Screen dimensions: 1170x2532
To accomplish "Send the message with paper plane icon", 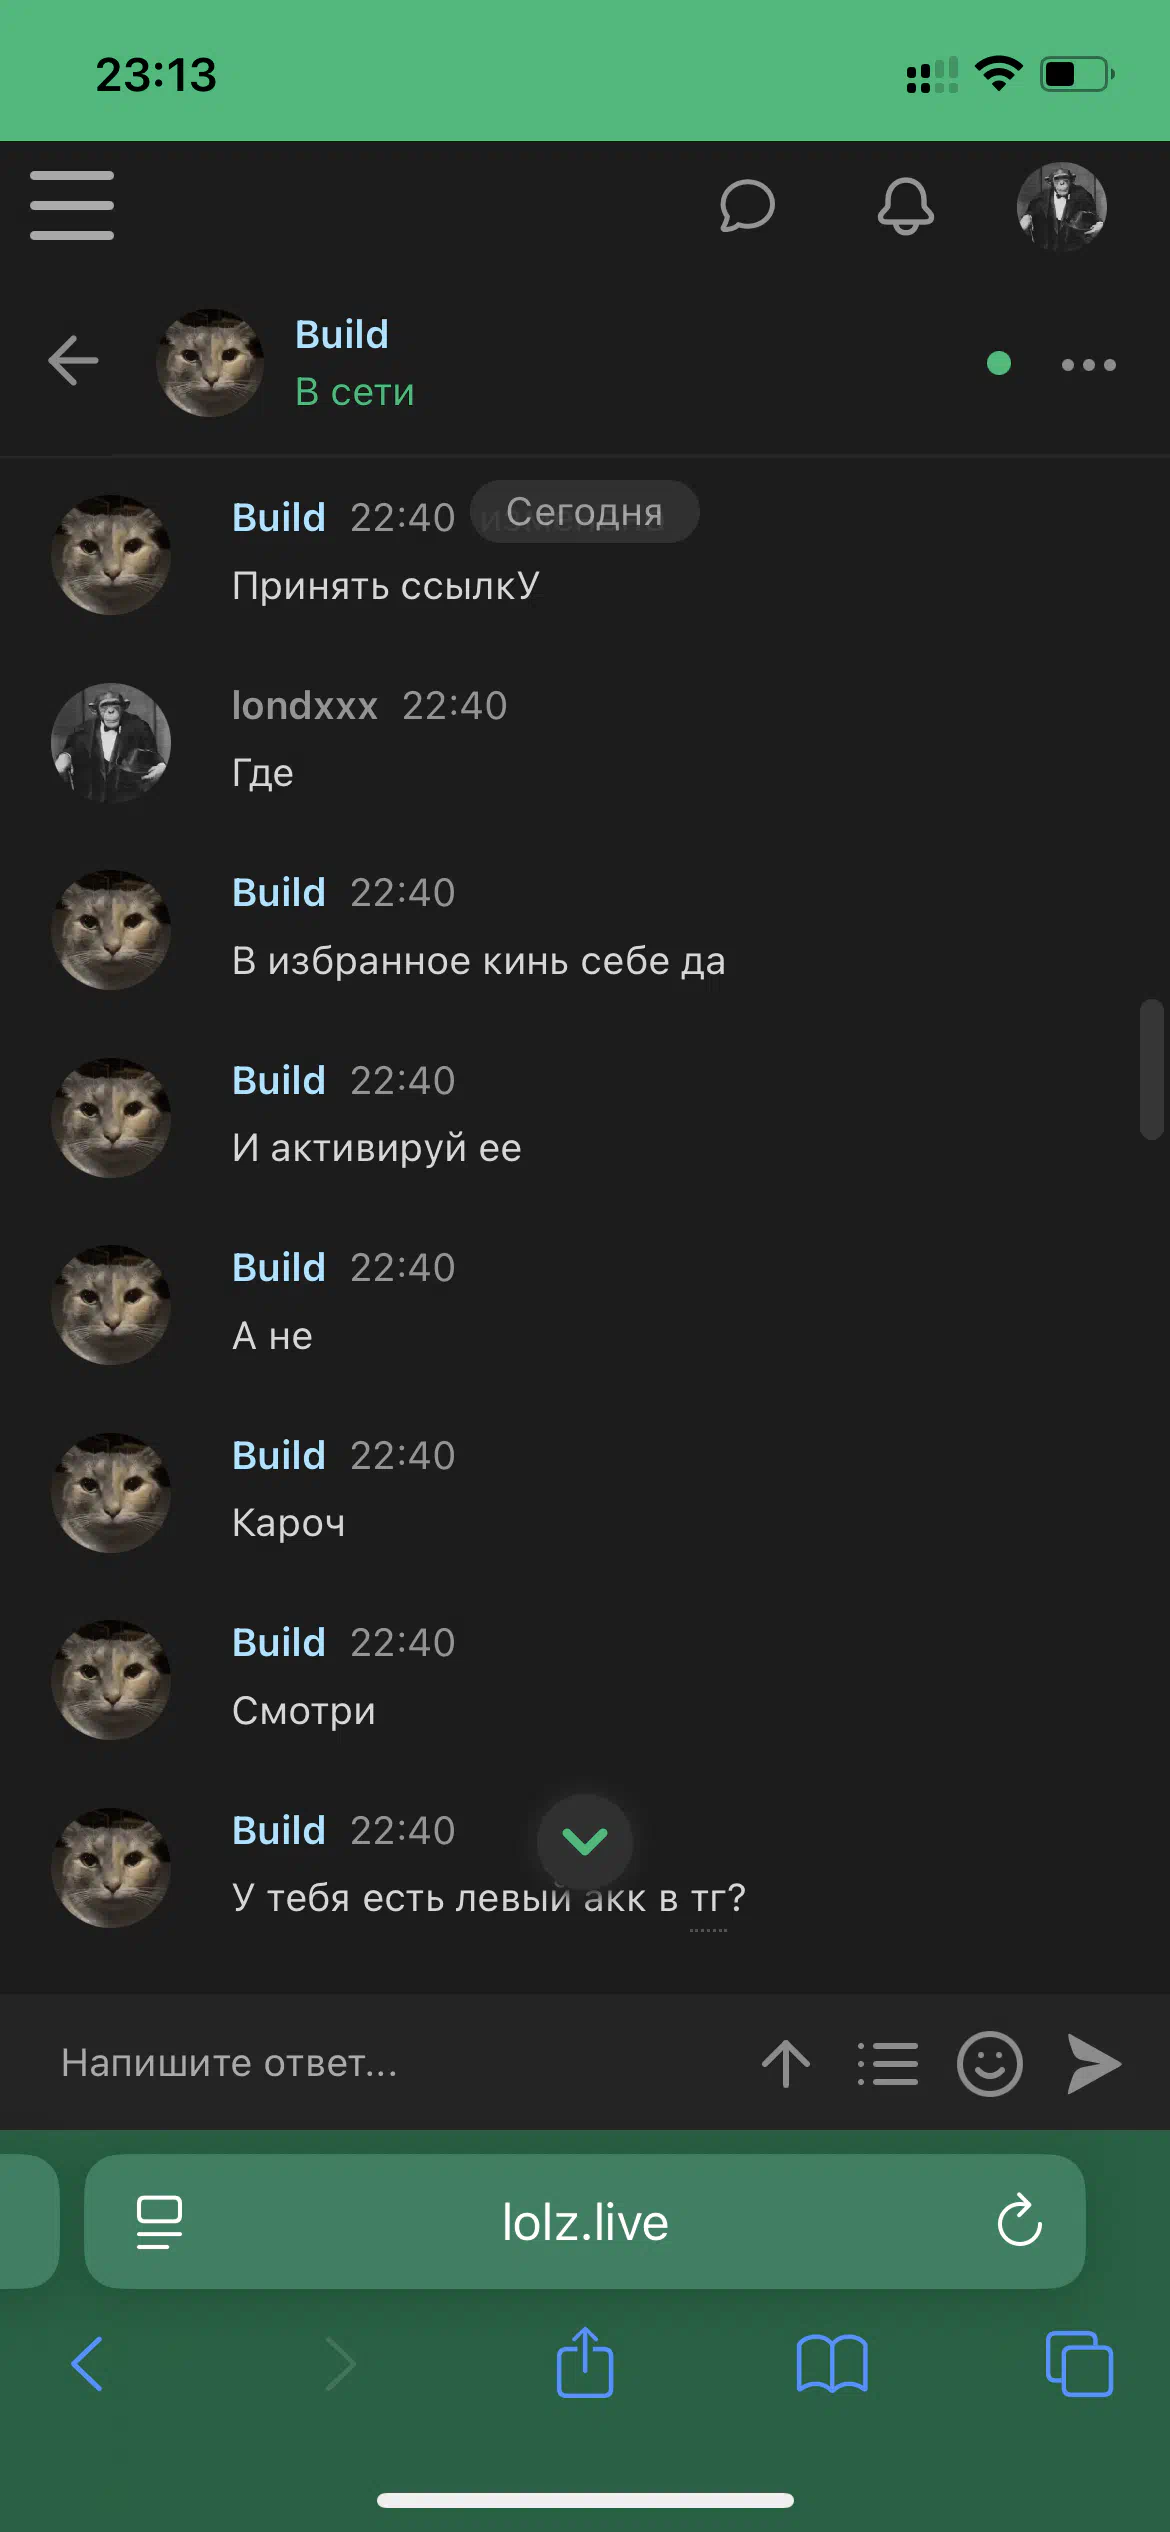I will click(x=1094, y=2063).
